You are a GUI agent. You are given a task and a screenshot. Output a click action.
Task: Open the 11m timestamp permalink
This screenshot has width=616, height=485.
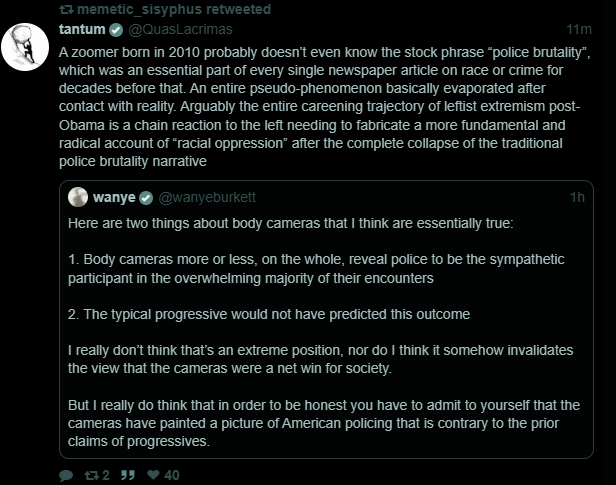(579, 29)
